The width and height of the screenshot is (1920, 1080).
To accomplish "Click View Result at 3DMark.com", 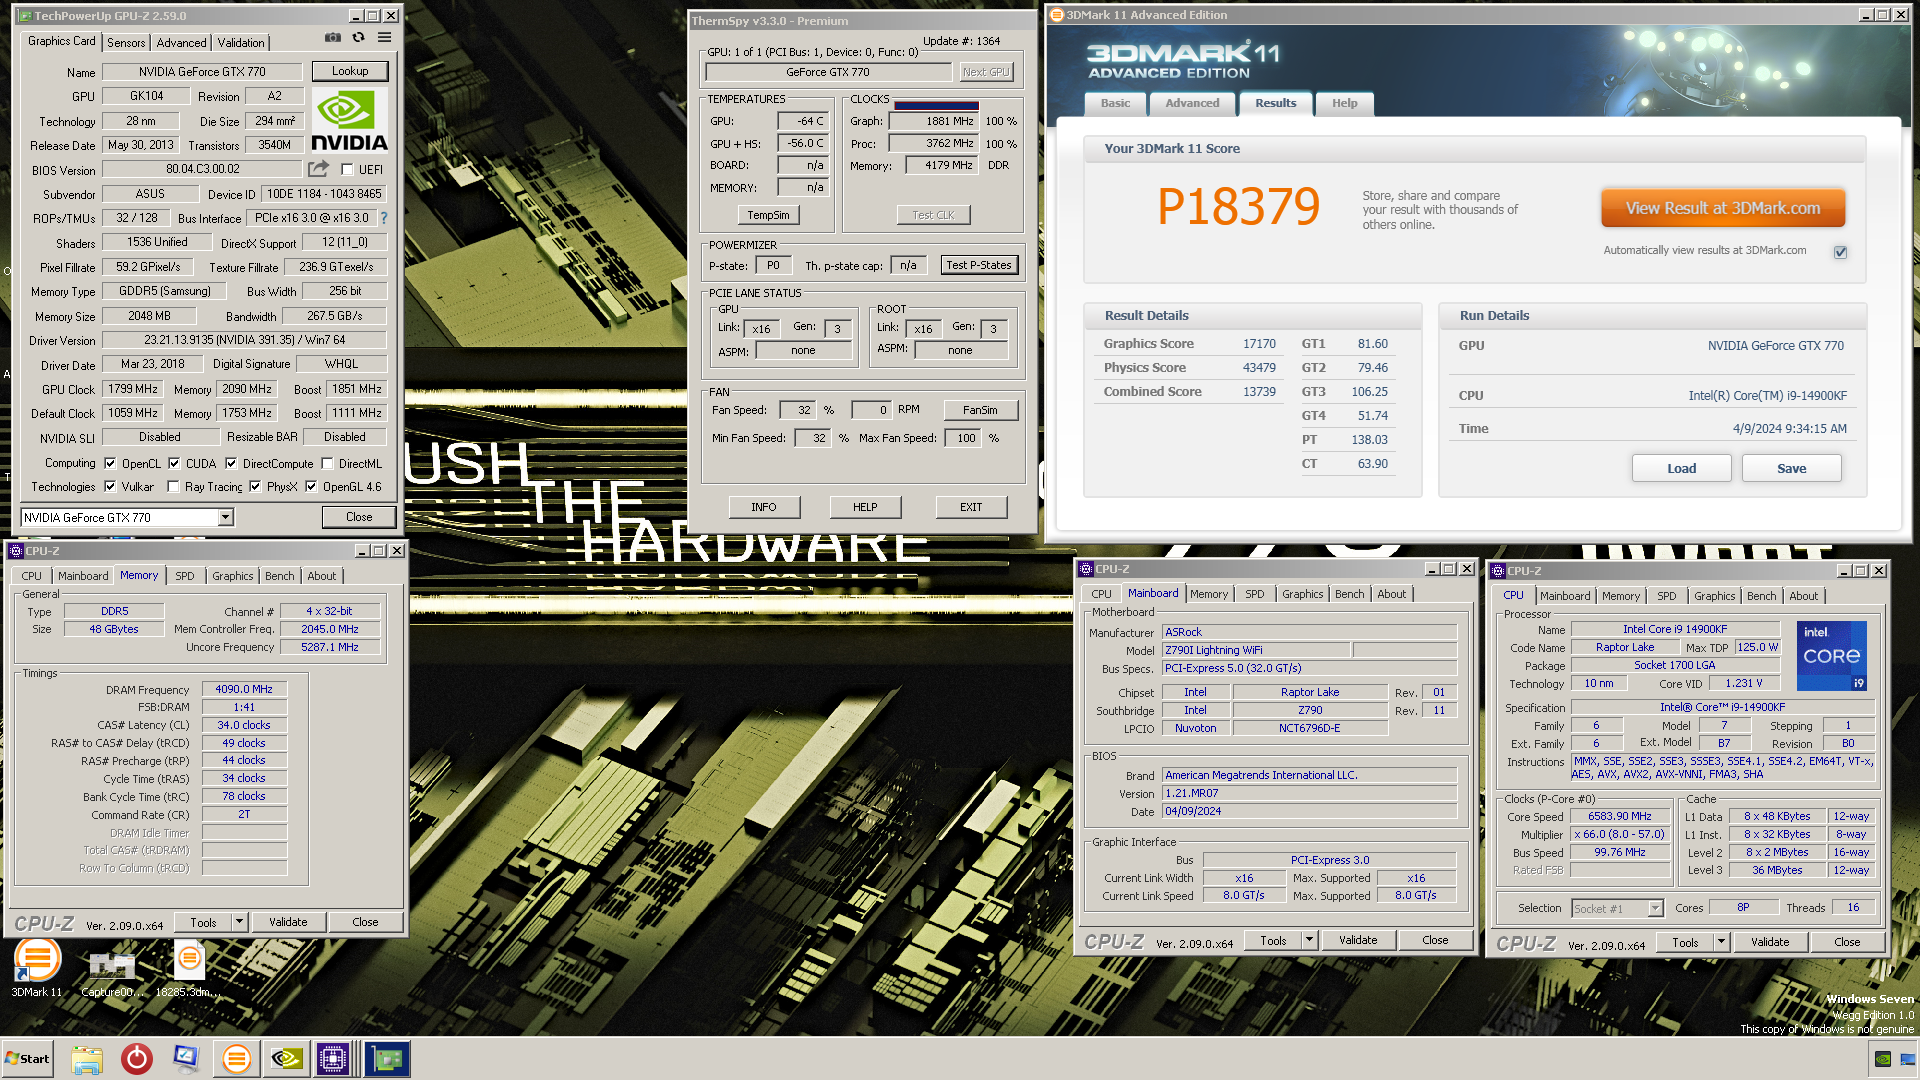I will [x=1722, y=208].
